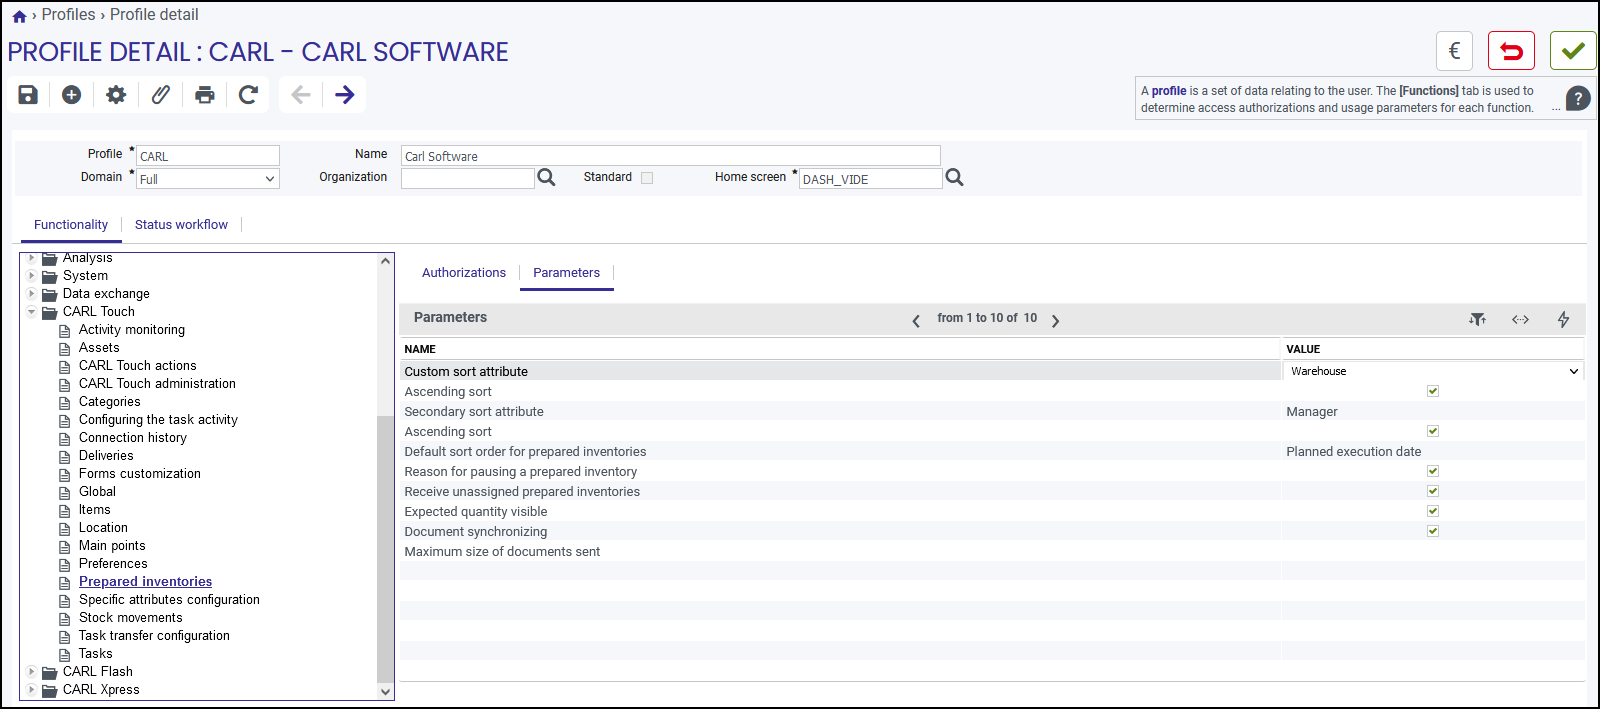The width and height of the screenshot is (1600, 709).
Task: Select CARL Touch administration item
Action: coord(157,384)
